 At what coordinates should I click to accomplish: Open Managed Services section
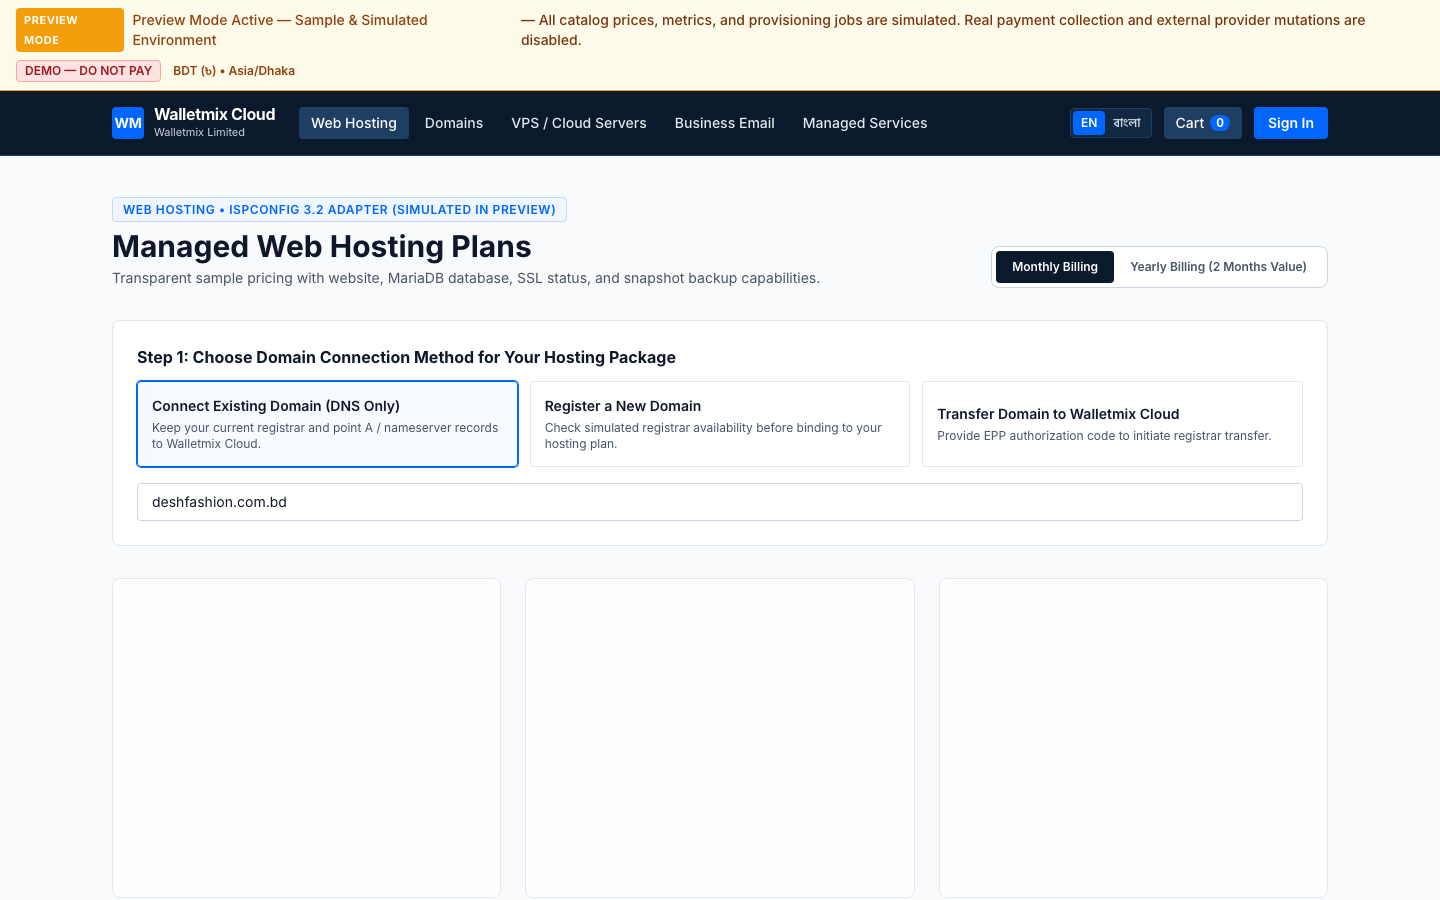(865, 123)
